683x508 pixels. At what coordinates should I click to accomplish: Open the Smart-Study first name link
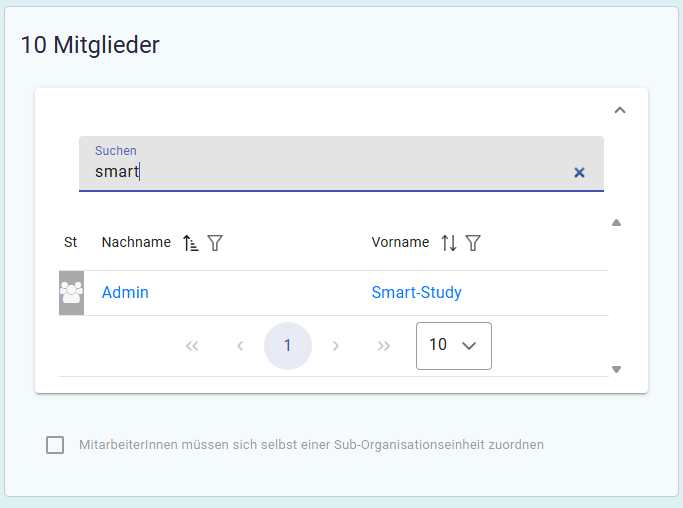416,293
